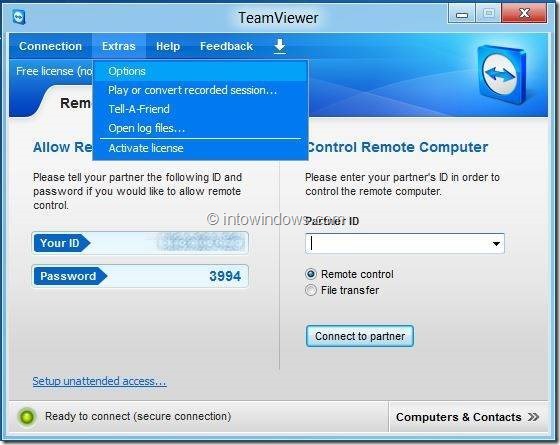This screenshot has width=560, height=445.
Task: Click the green ready status indicator
Action: [x=27, y=416]
